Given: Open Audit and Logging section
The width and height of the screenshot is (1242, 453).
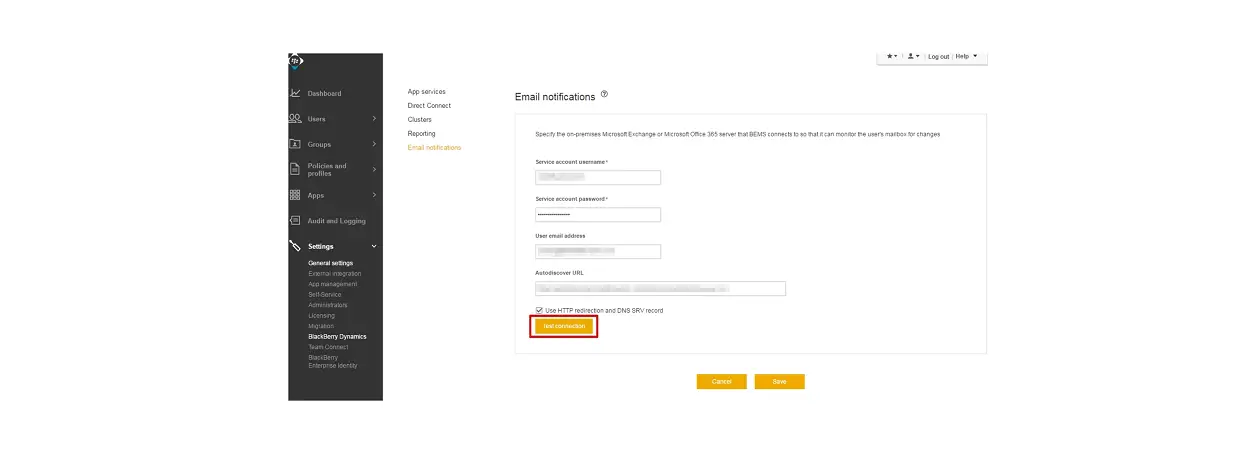Looking at the screenshot, I should click(337, 221).
